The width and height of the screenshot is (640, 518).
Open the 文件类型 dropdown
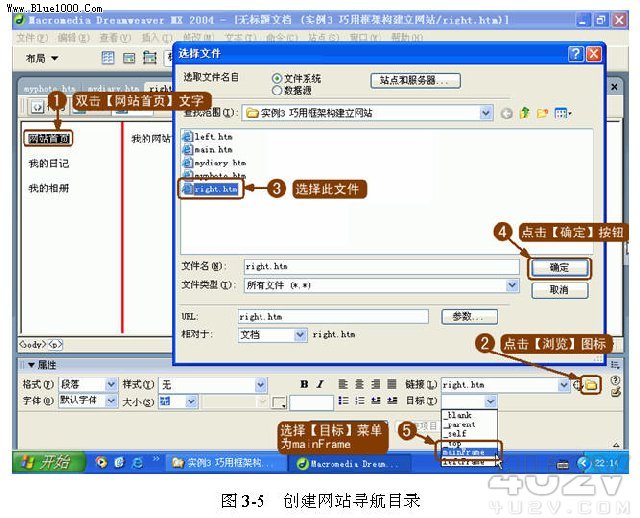(x=512, y=286)
